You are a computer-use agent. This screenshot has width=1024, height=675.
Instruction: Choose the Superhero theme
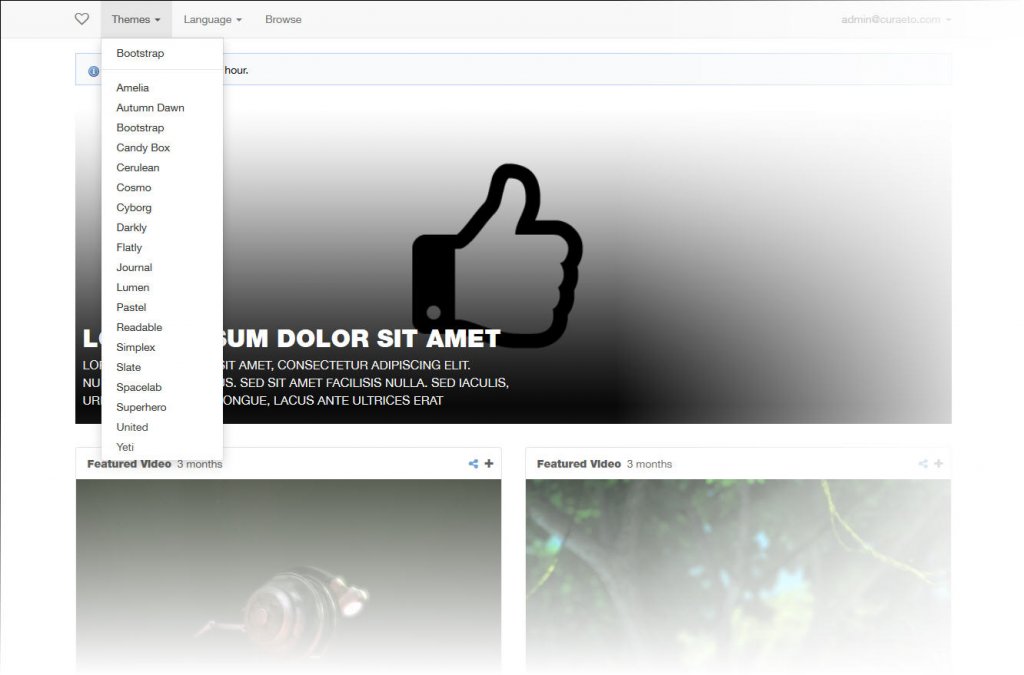tap(162, 407)
